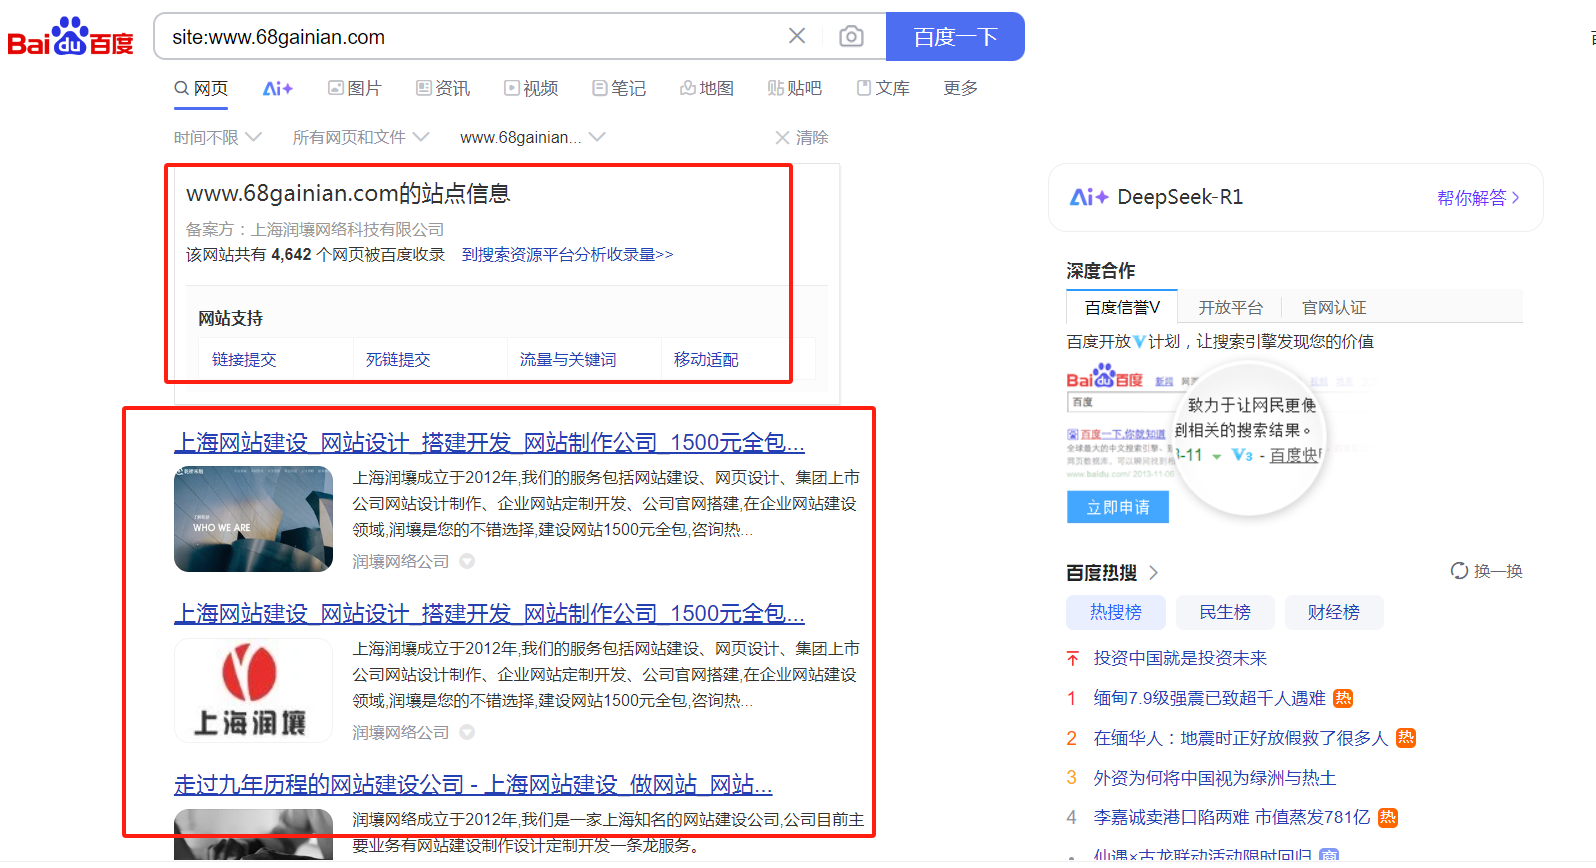This screenshot has width=1596, height=868.
Task: Open 百度热搜 heading arrow
Action: click(x=1153, y=572)
